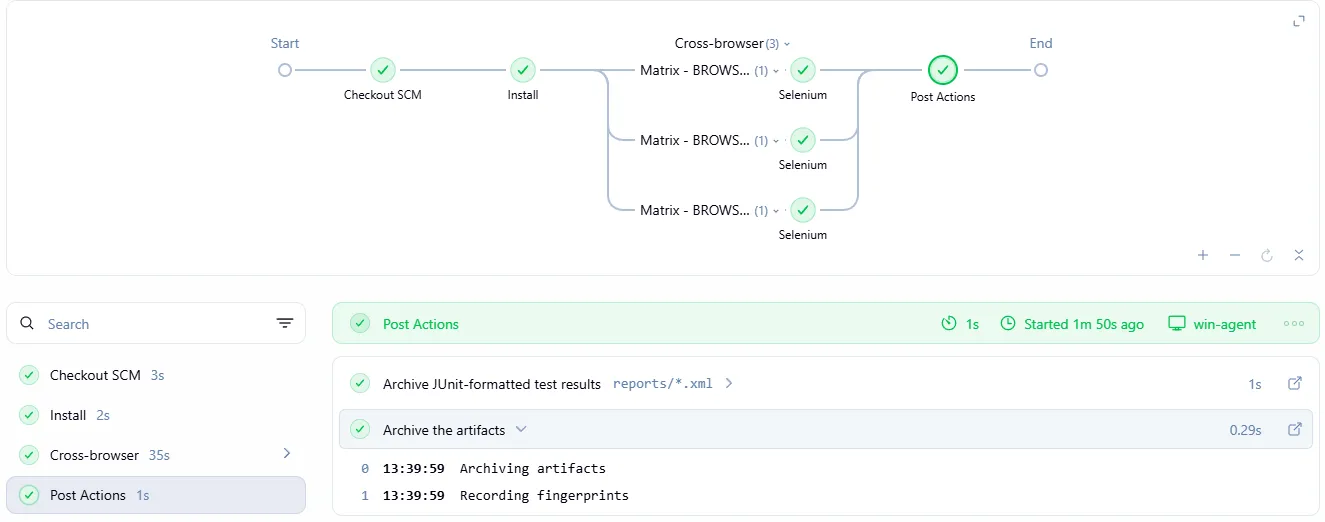Click the 0.29s step duration

click(1245, 430)
